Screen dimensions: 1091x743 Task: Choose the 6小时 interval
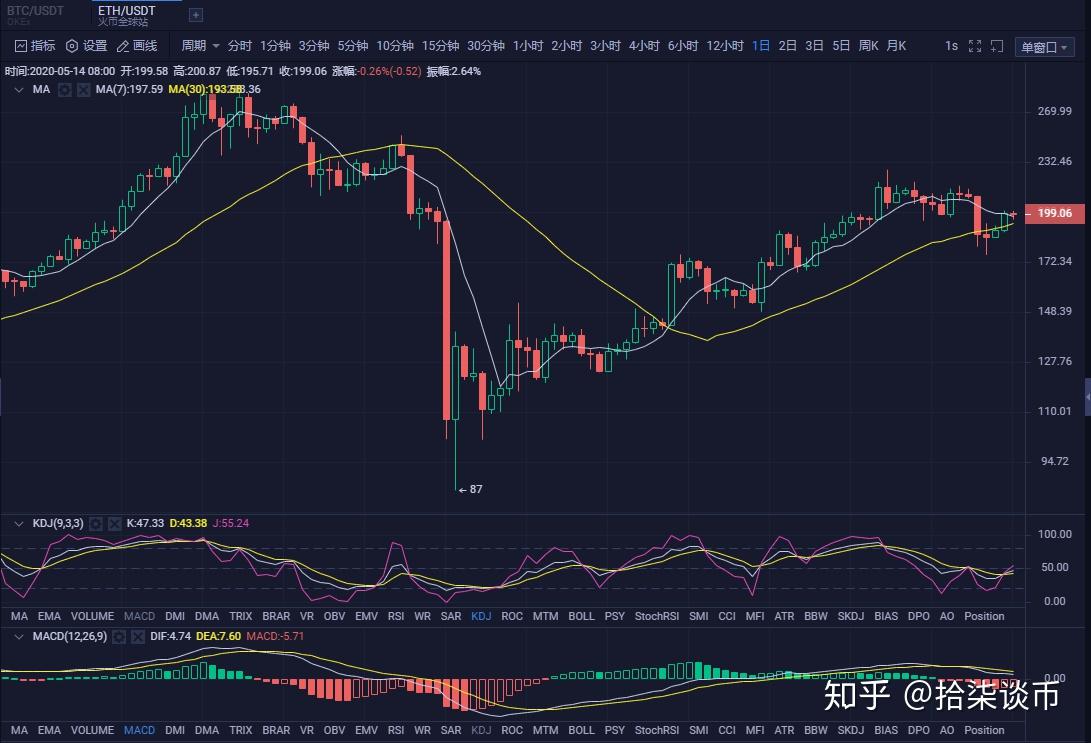point(683,46)
